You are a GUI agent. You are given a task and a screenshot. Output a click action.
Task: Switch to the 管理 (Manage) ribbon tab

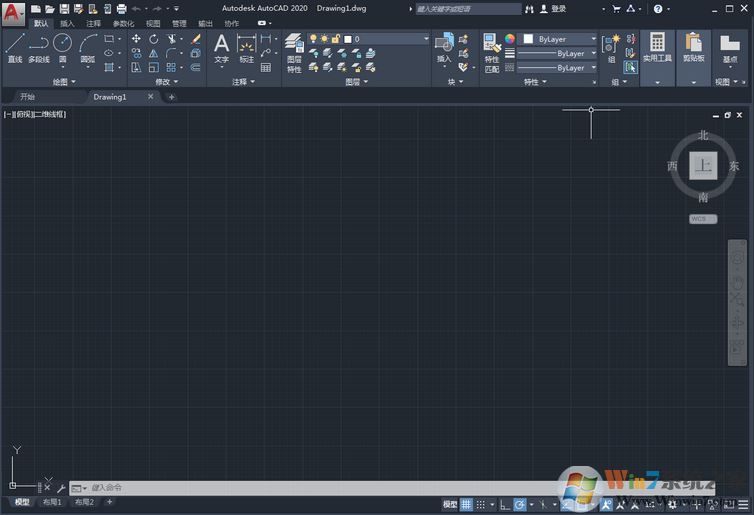click(179, 23)
